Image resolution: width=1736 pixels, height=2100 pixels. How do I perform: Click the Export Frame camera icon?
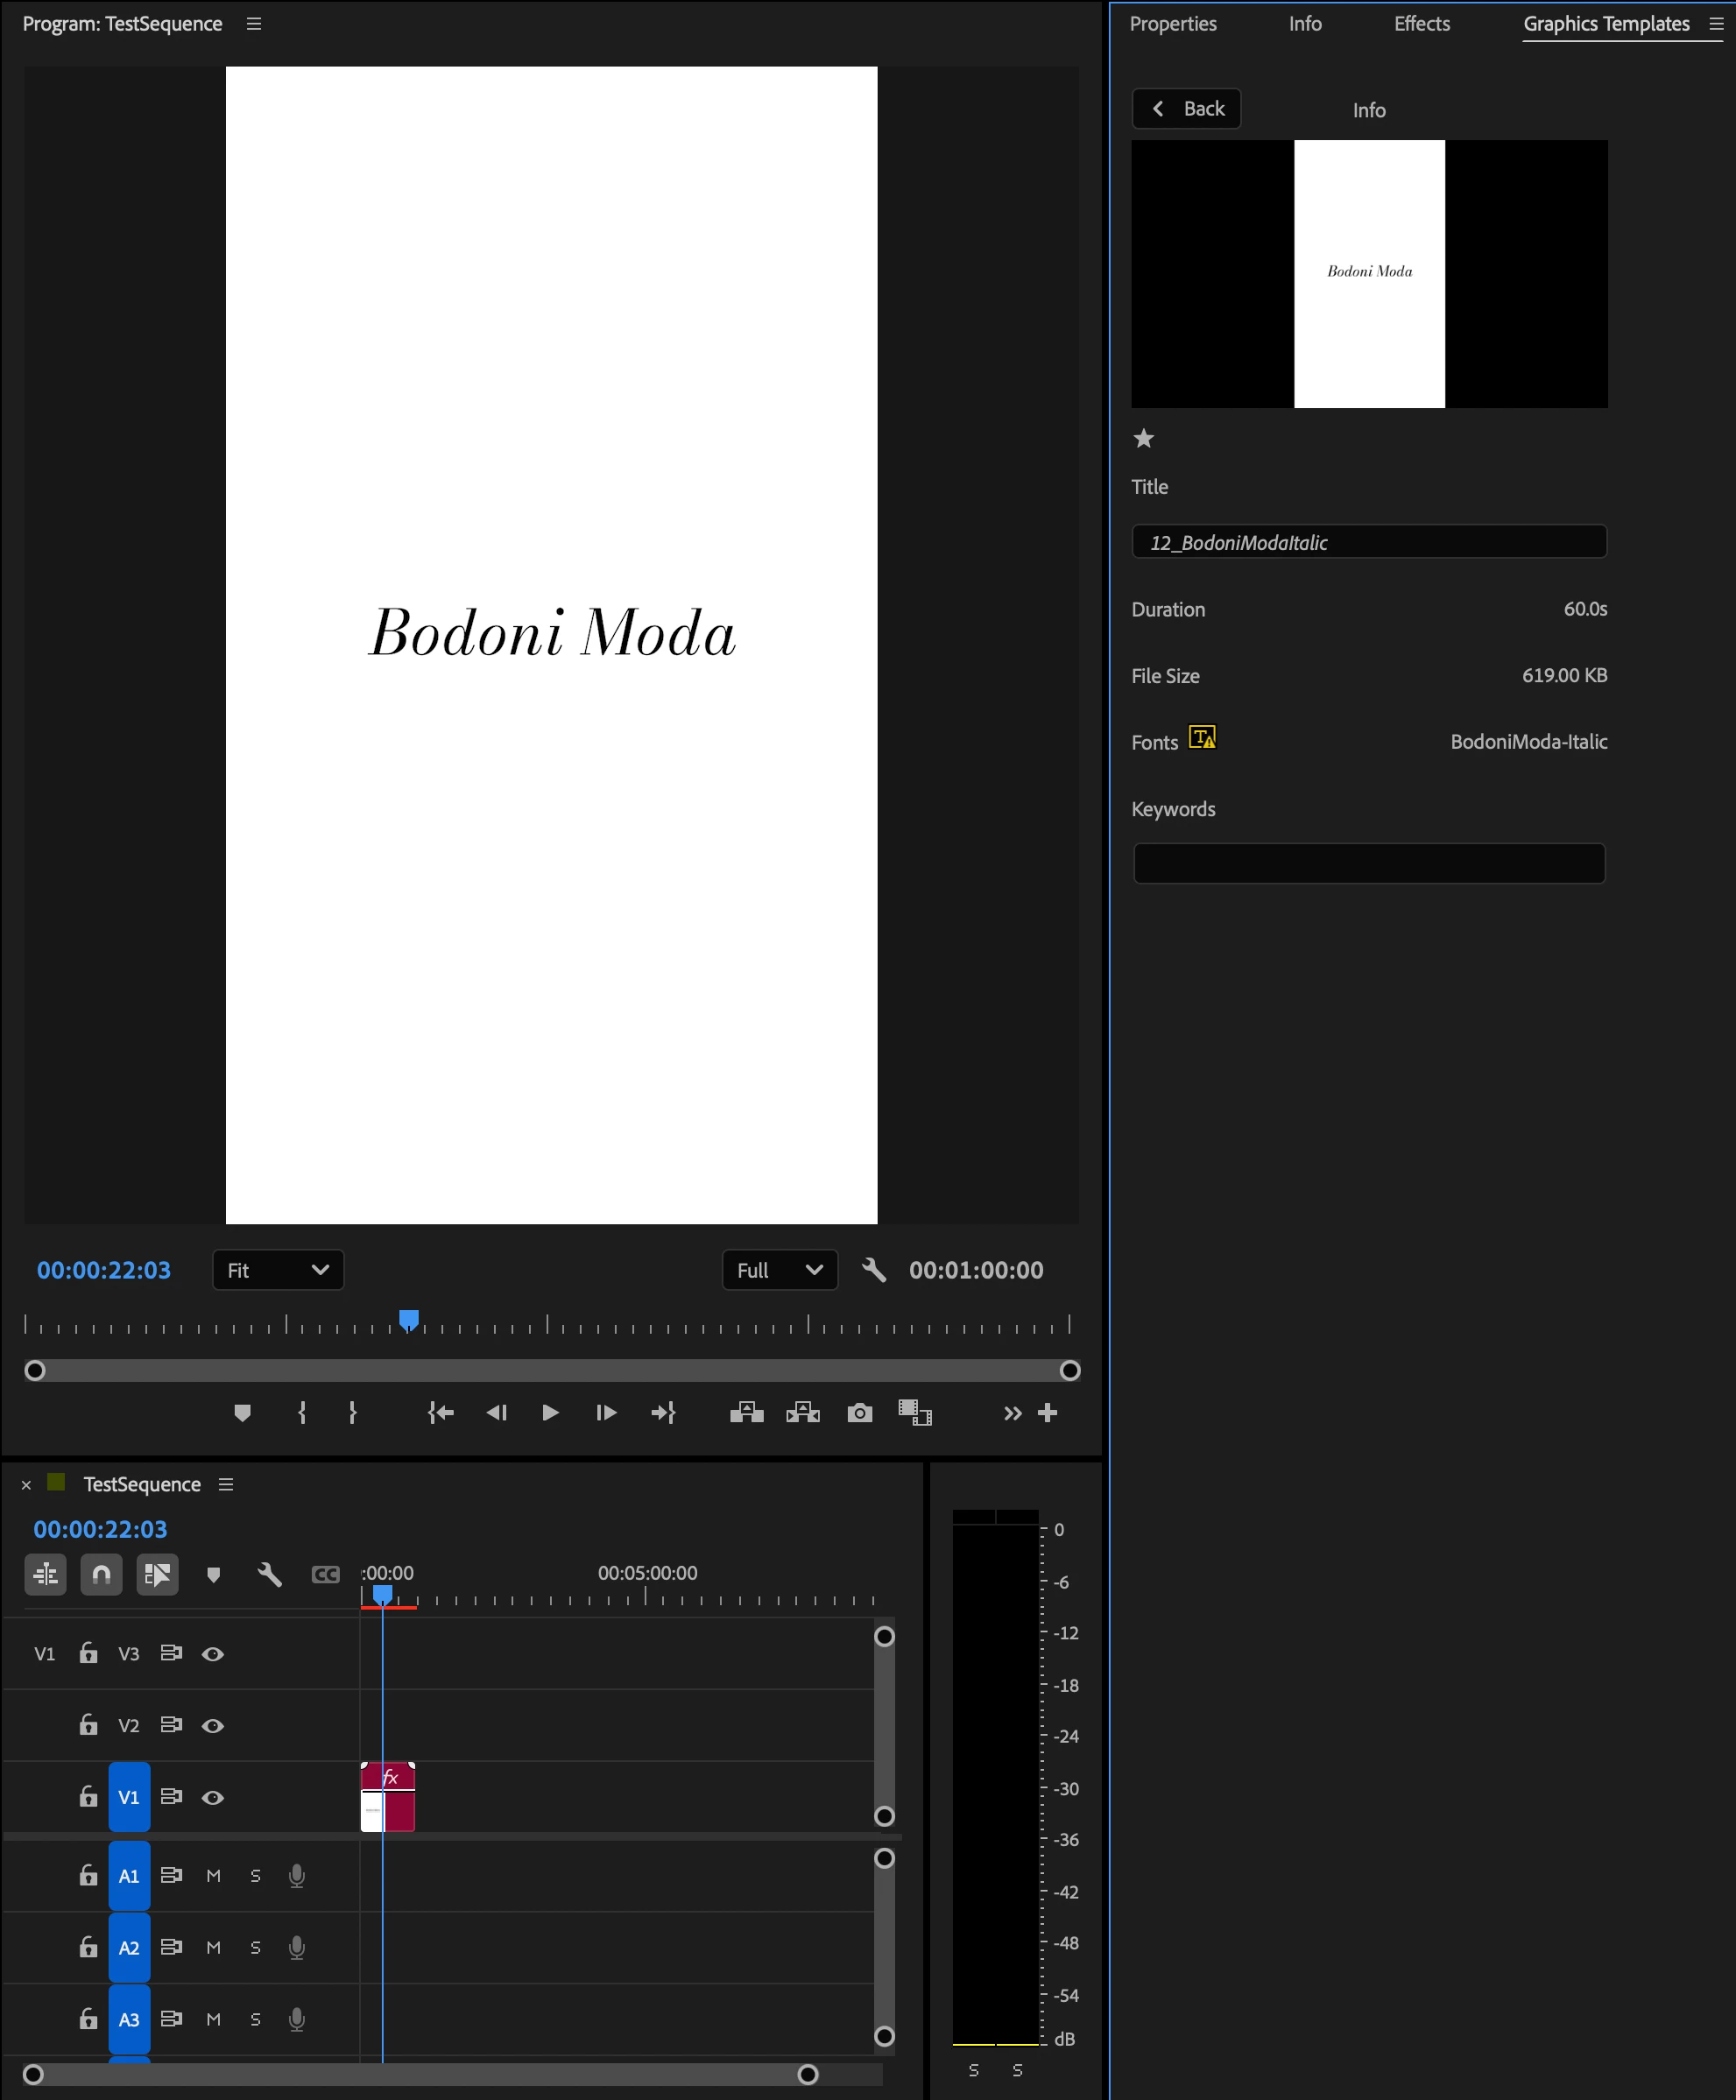[859, 1412]
